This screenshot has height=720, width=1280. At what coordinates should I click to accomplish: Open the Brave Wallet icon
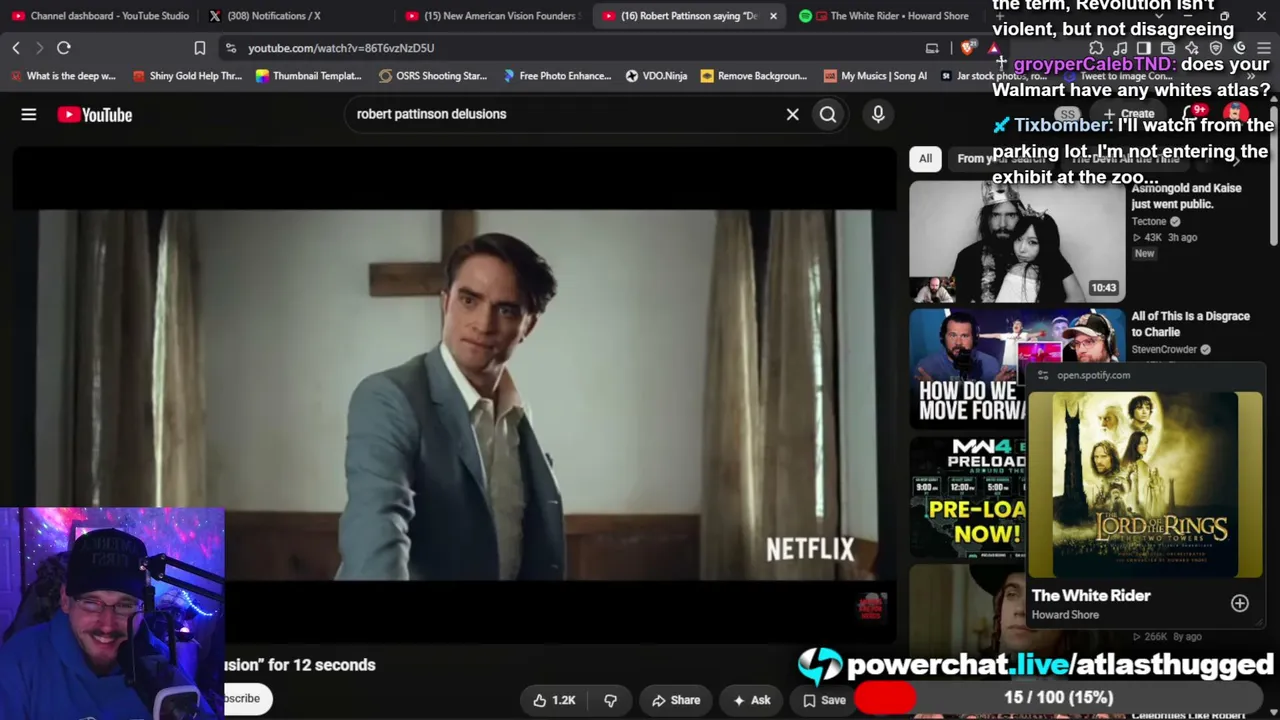click(1168, 48)
